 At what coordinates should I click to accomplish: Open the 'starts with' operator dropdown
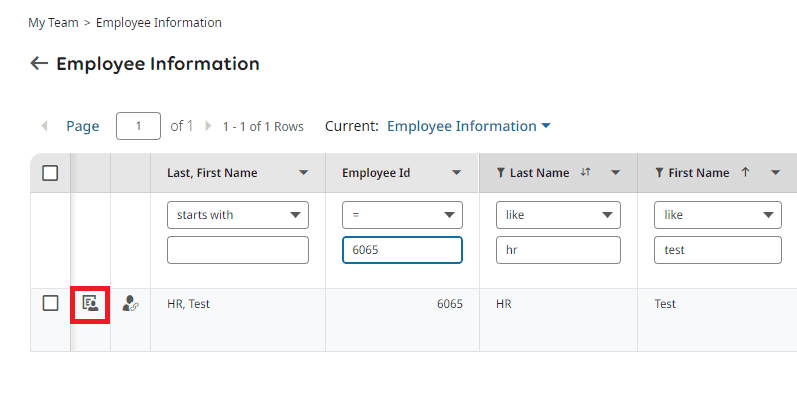(238, 215)
